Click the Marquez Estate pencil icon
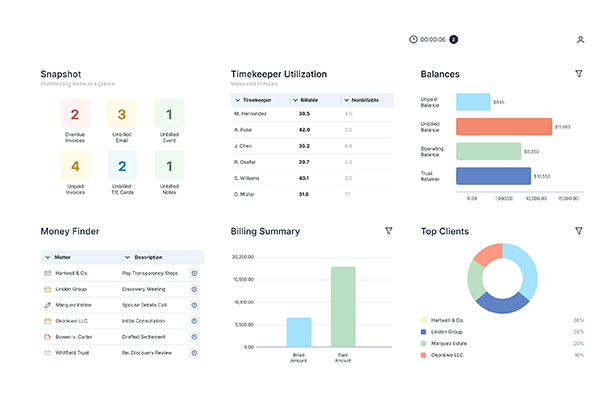This screenshot has height=400, width=600. coord(47,305)
